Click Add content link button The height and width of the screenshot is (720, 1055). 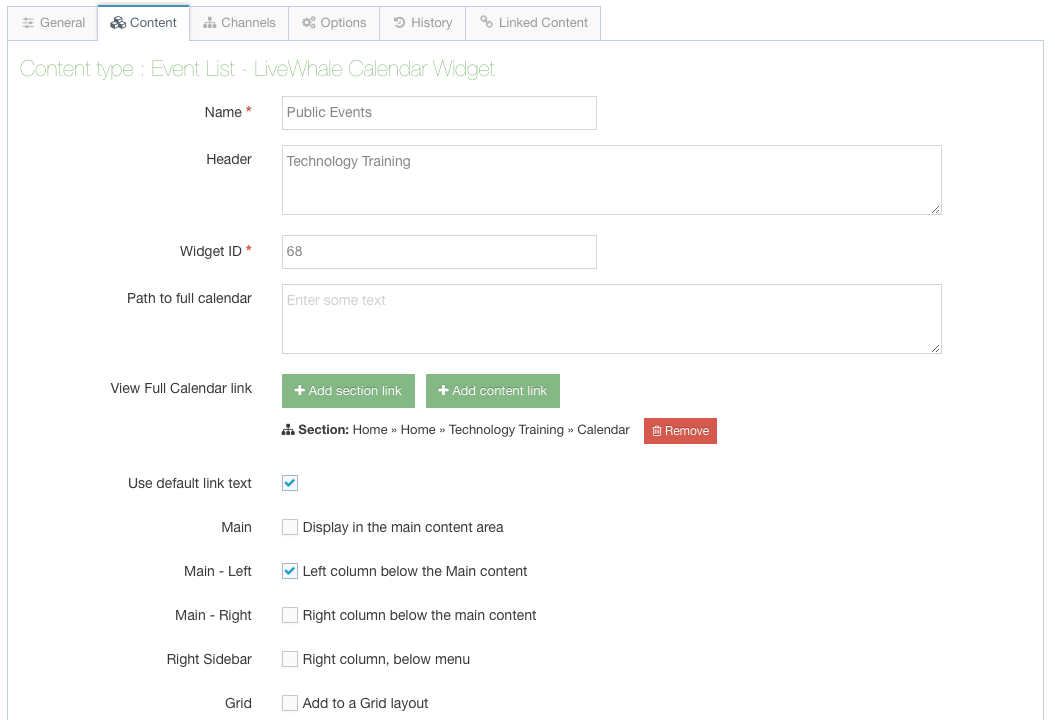493,391
